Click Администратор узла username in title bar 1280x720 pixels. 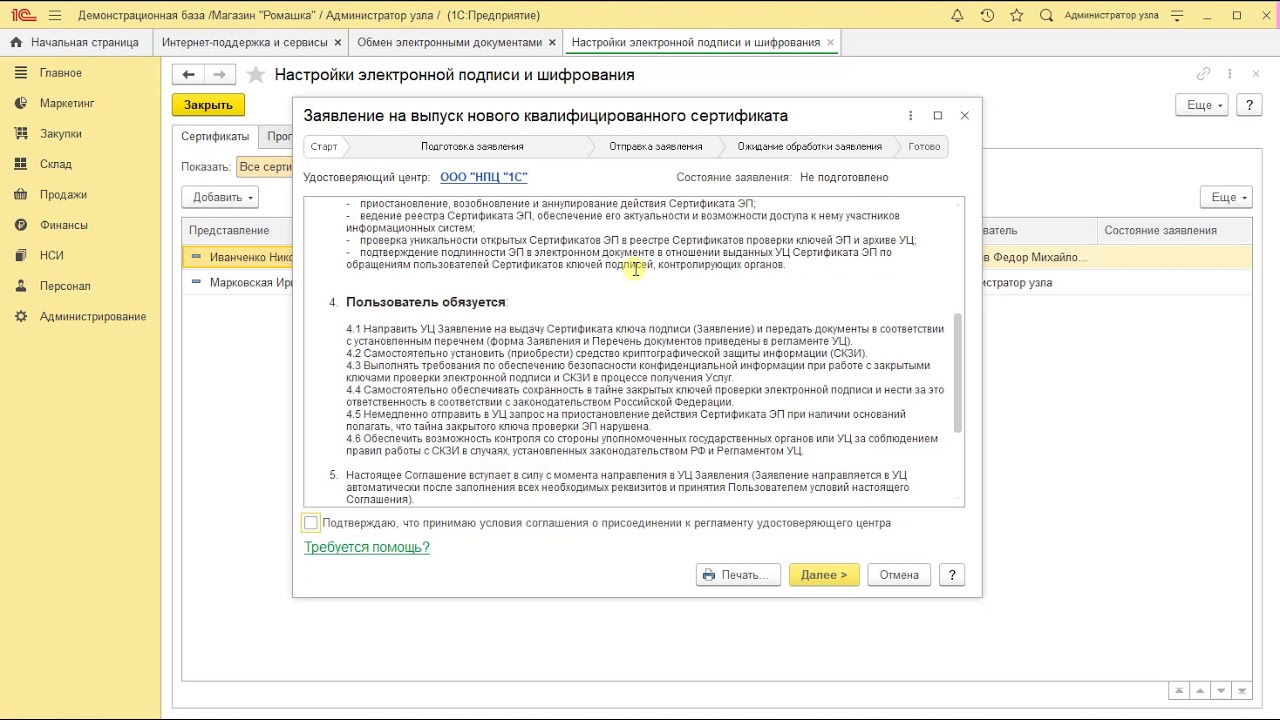[1111, 15]
